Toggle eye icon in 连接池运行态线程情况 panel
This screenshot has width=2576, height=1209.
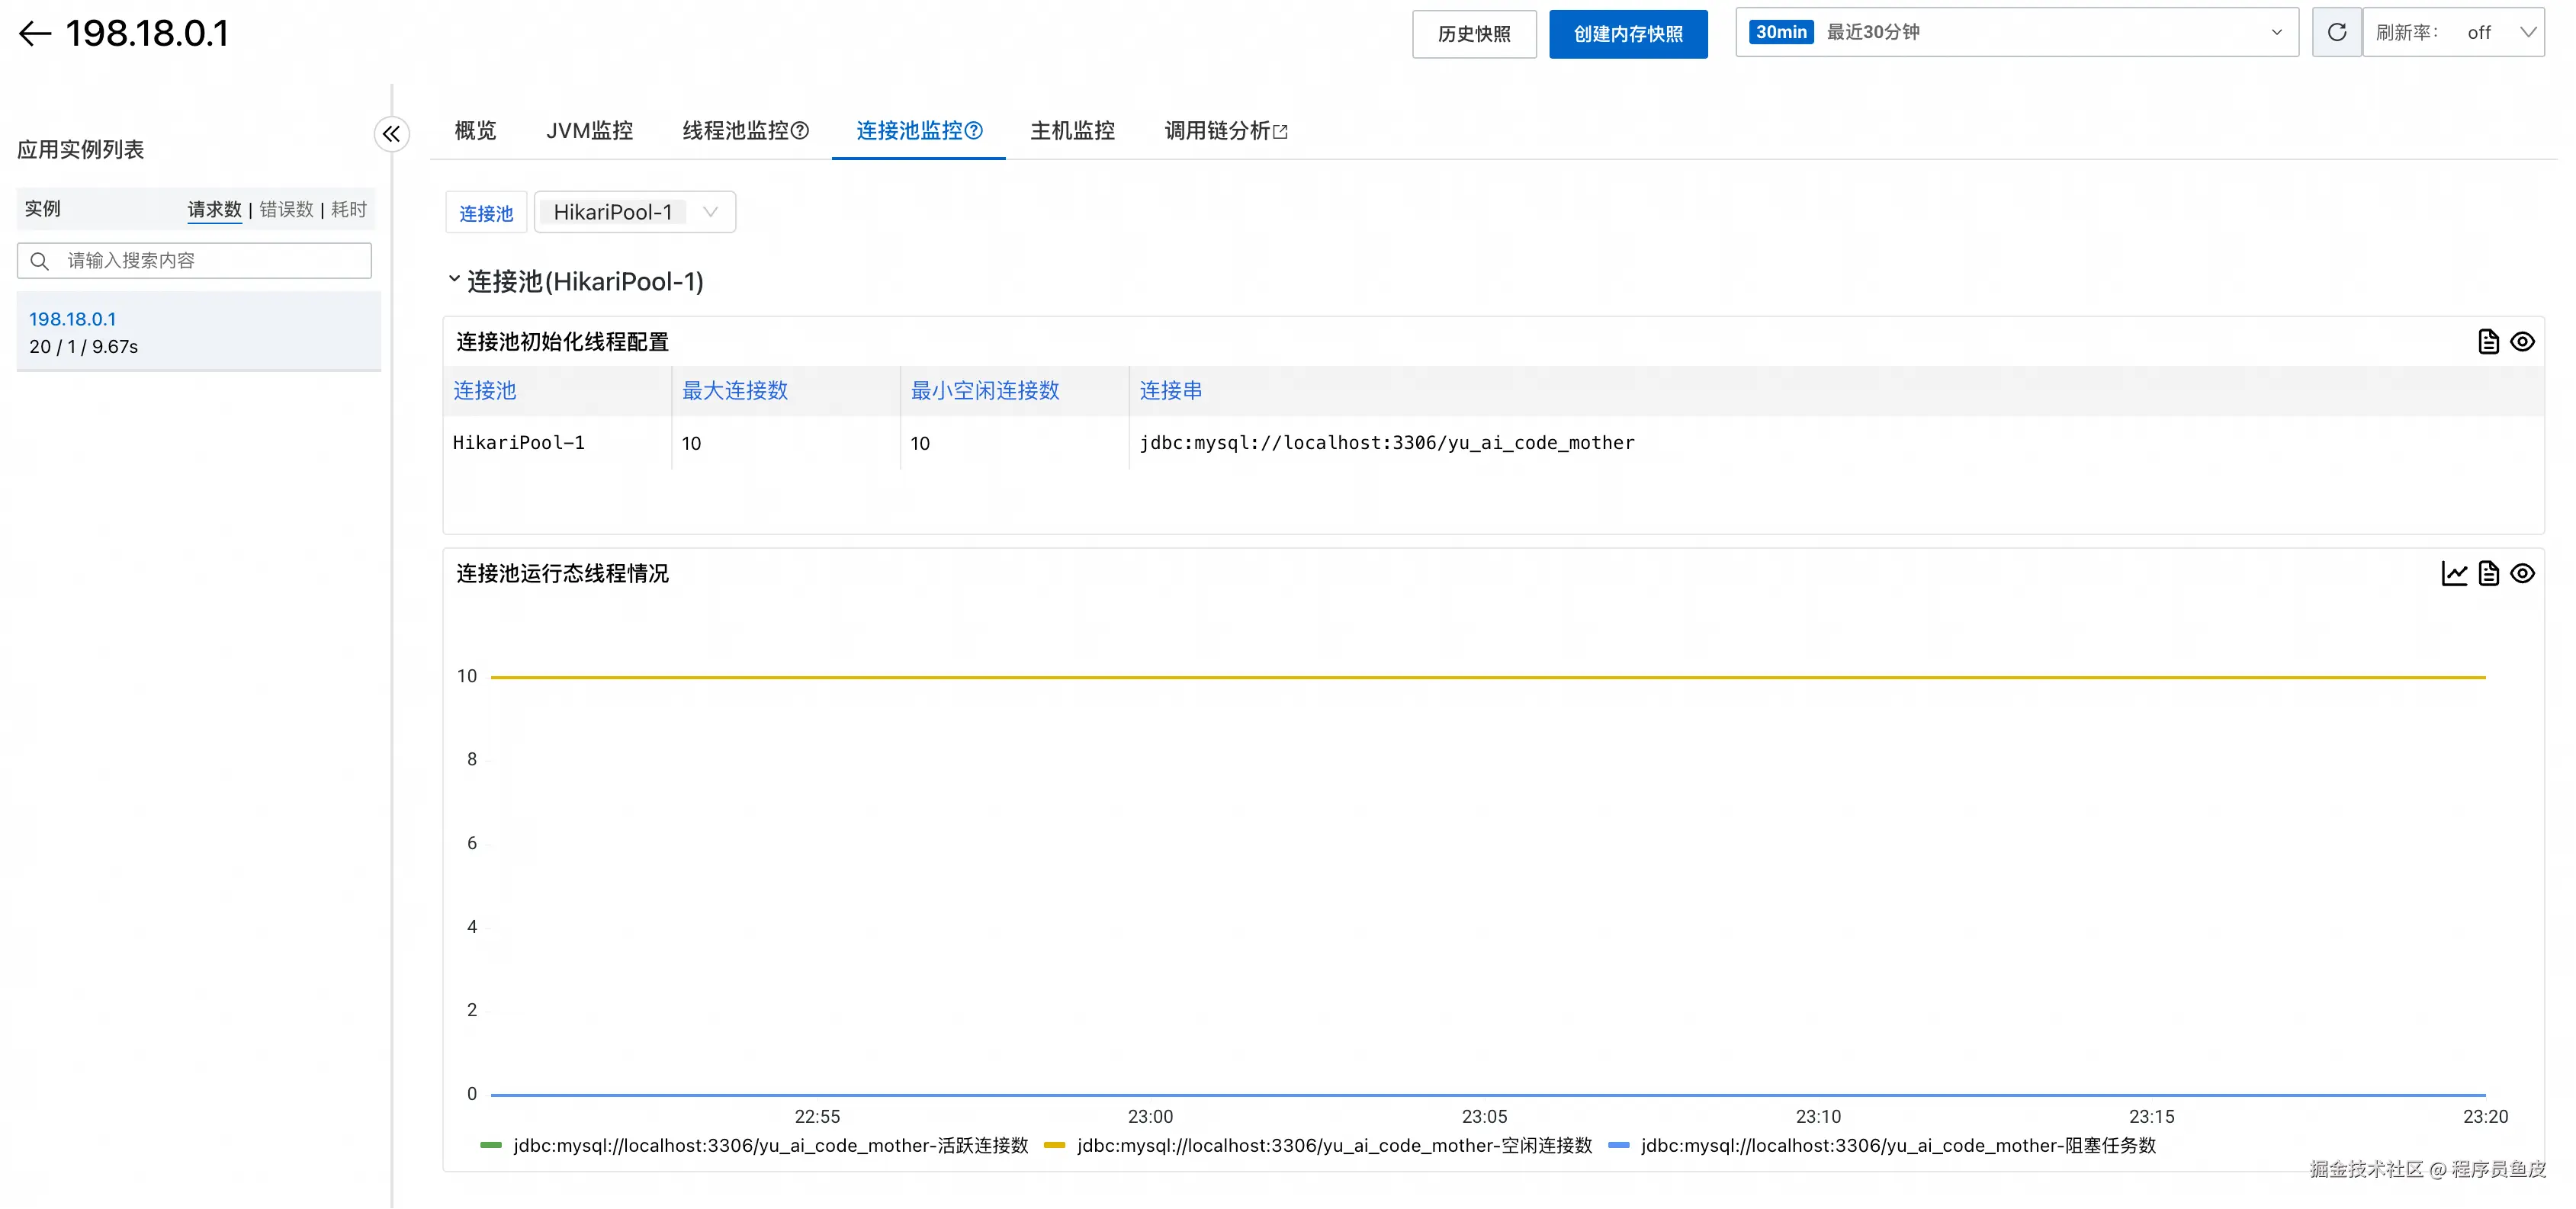coord(2522,574)
